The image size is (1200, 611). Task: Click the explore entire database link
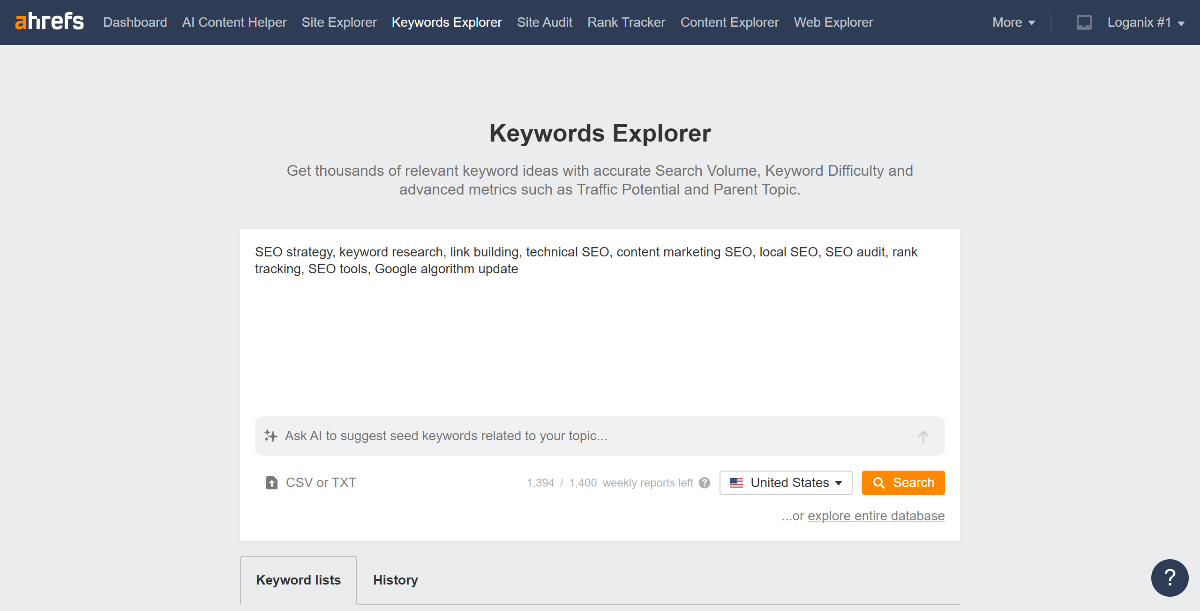pyautogui.click(x=876, y=516)
